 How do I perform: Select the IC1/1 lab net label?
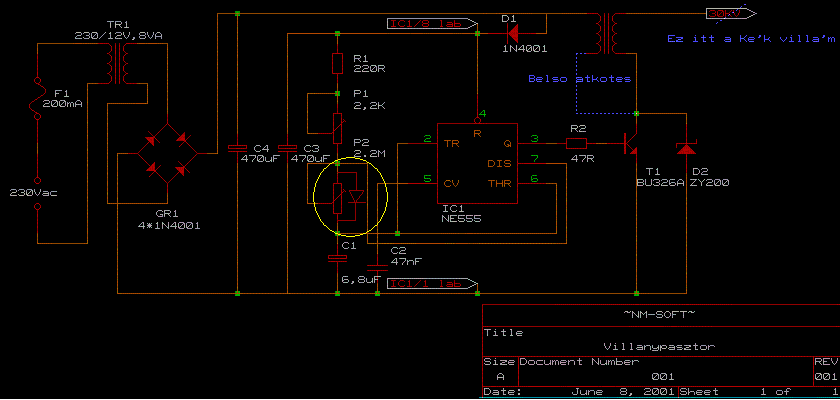(432, 283)
